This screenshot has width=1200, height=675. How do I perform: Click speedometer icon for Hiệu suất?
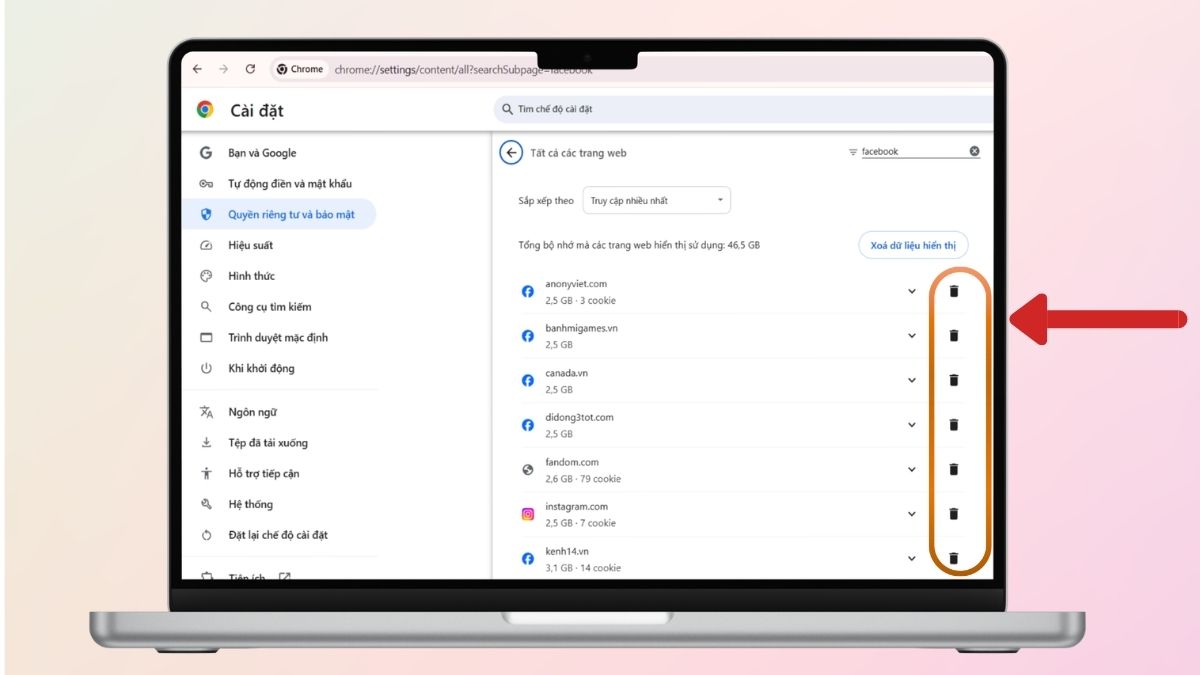(x=206, y=245)
